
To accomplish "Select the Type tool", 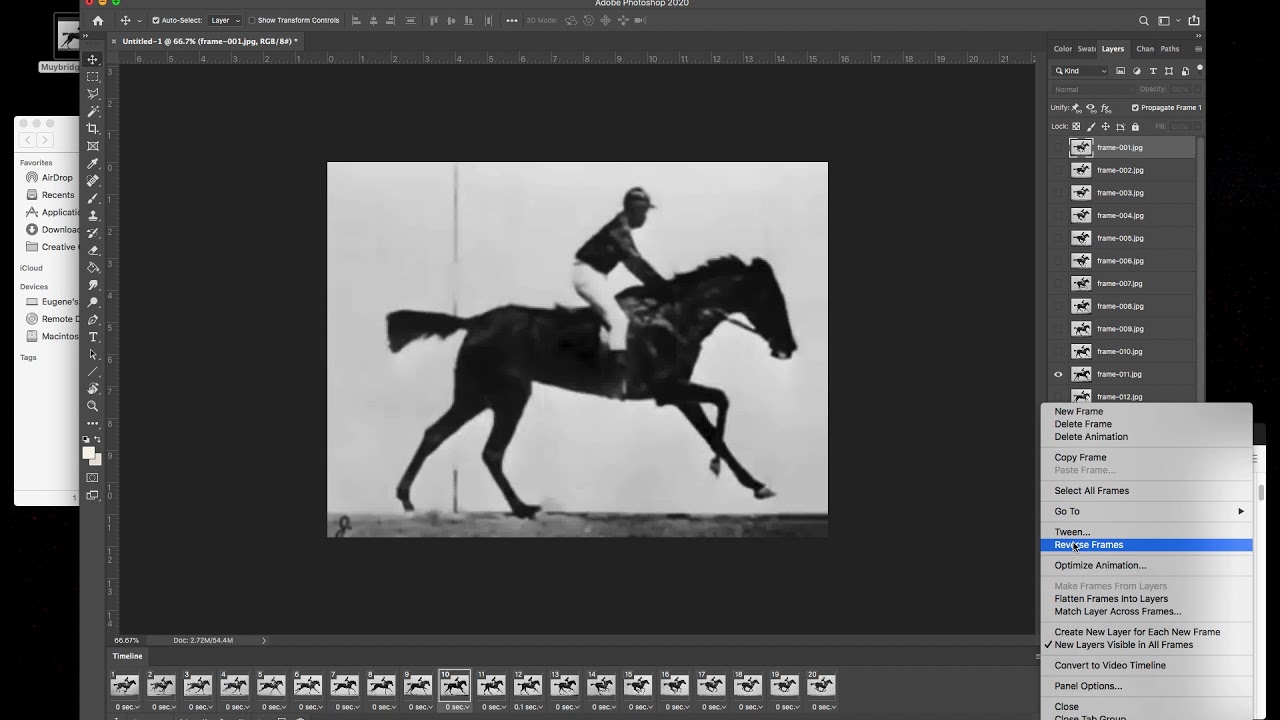I will [x=93, y=337].
